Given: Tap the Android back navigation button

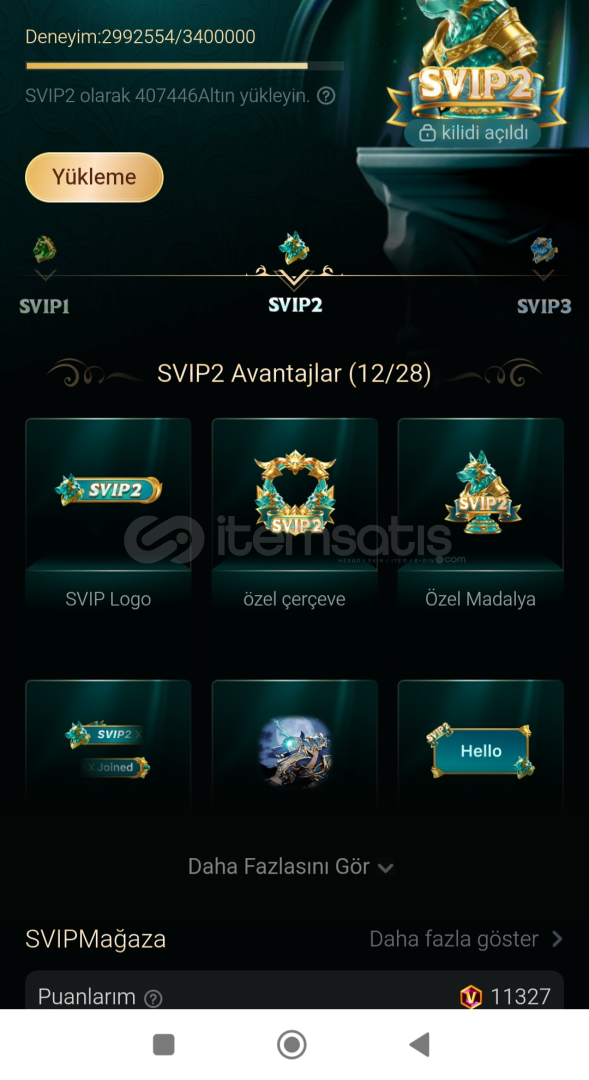Looking at the screenshot, I should [x=420, y=1044].
